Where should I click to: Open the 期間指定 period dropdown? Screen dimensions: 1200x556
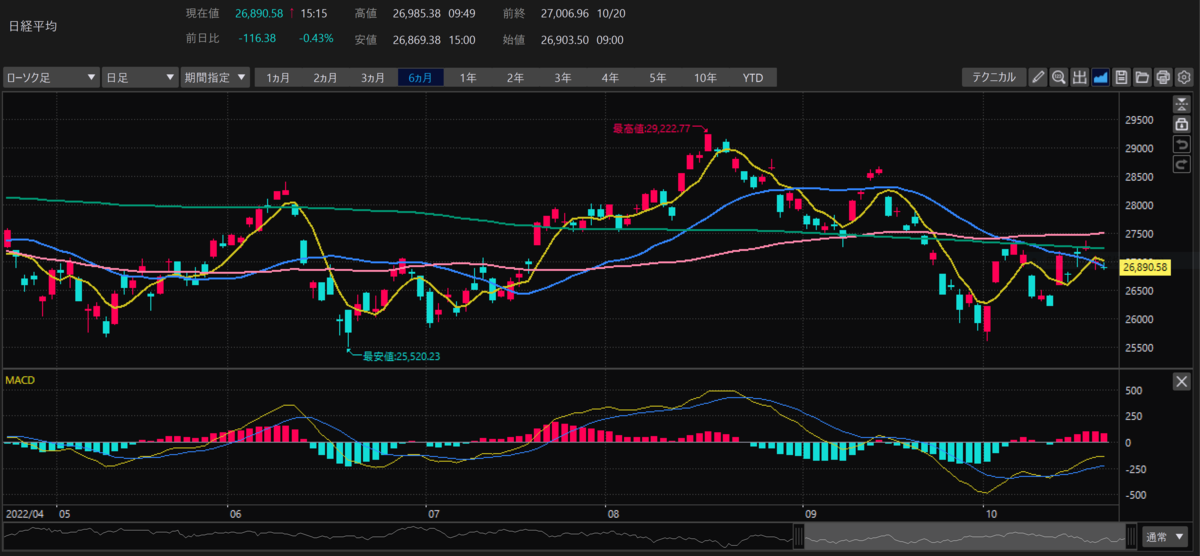(x=215, y=77)
